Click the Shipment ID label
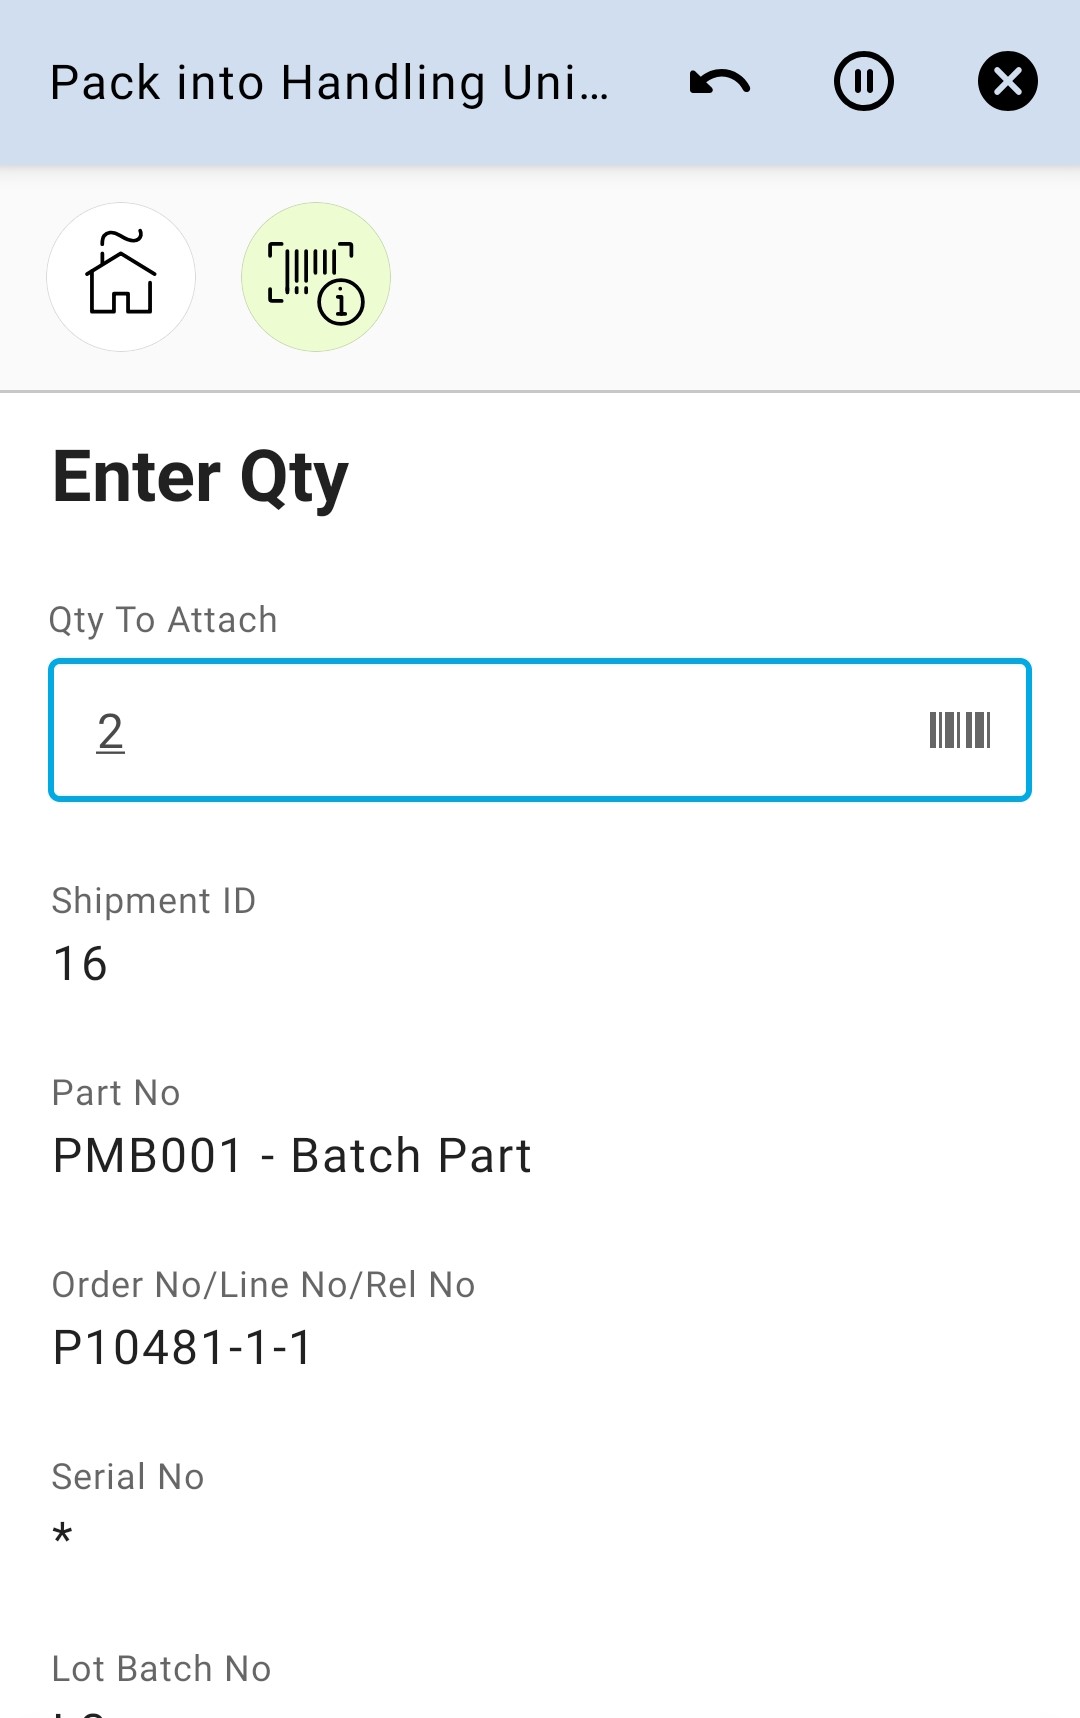1080x1718 pixels. [x=154, y=901]
